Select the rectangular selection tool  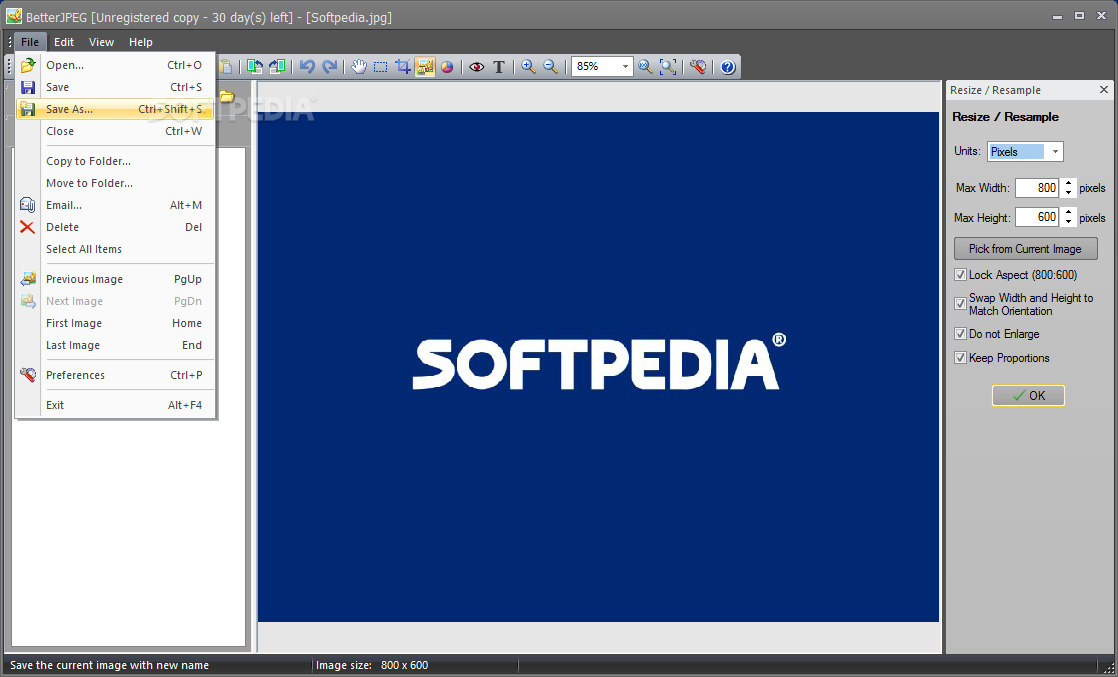[x=381, y=67]
